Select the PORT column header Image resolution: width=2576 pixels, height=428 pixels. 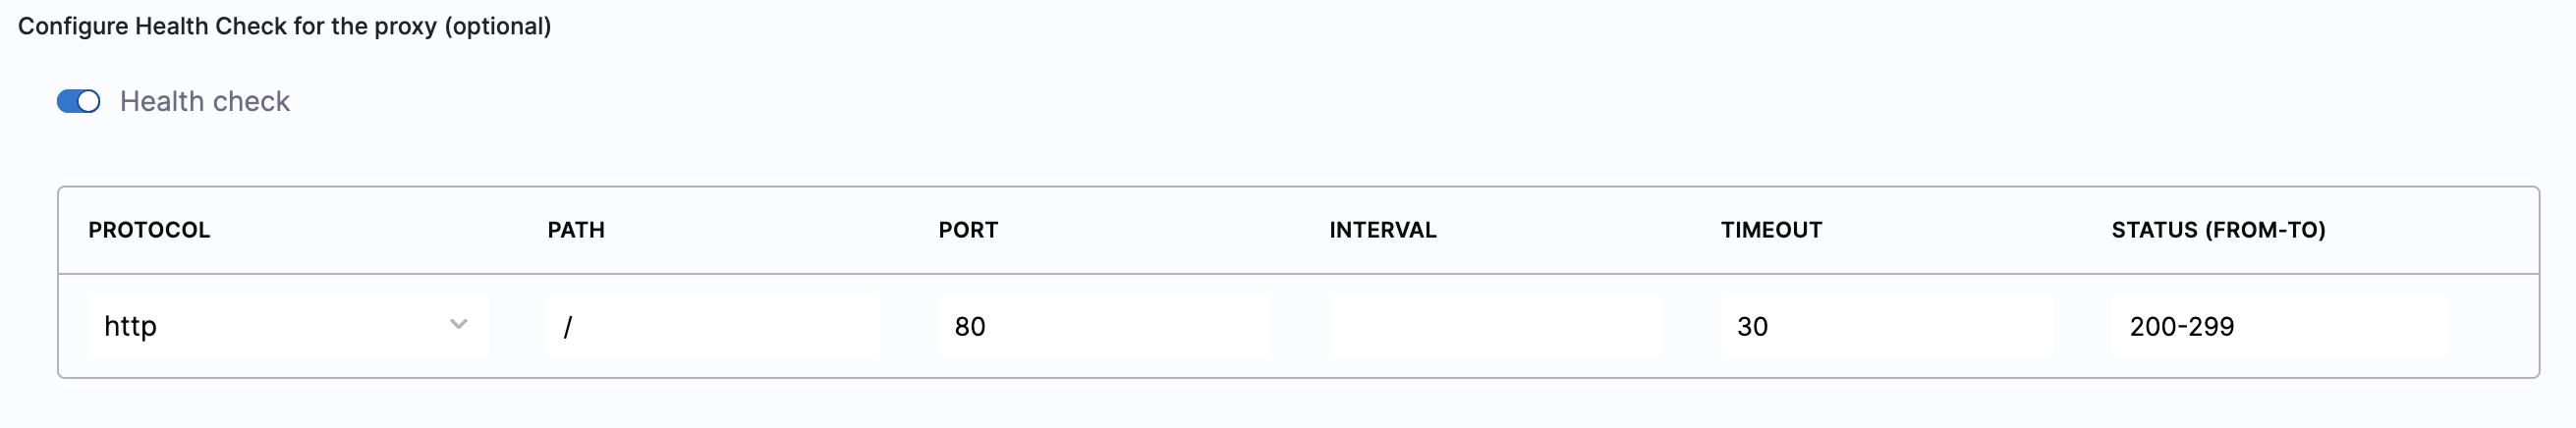pyautogui.click(x=968, y=230)
